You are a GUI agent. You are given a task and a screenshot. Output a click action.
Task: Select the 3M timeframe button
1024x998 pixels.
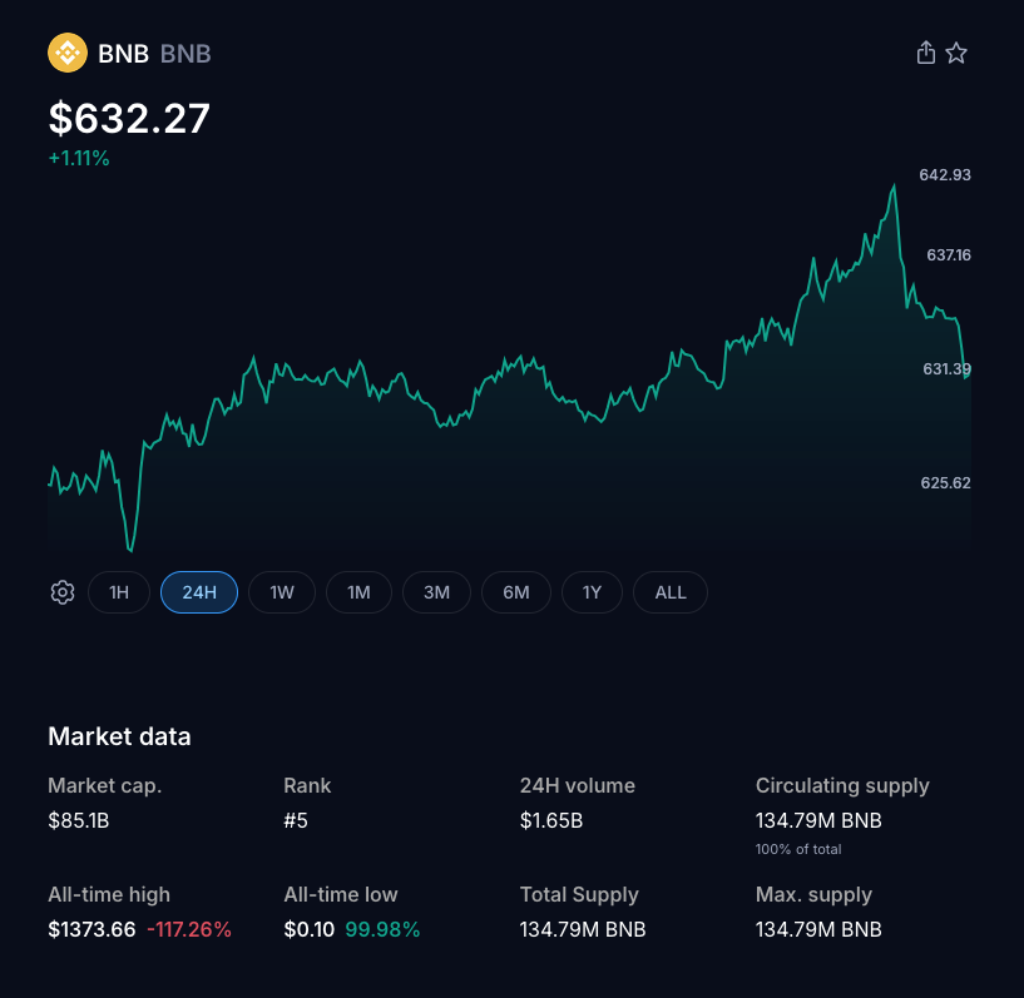[436, 592]
